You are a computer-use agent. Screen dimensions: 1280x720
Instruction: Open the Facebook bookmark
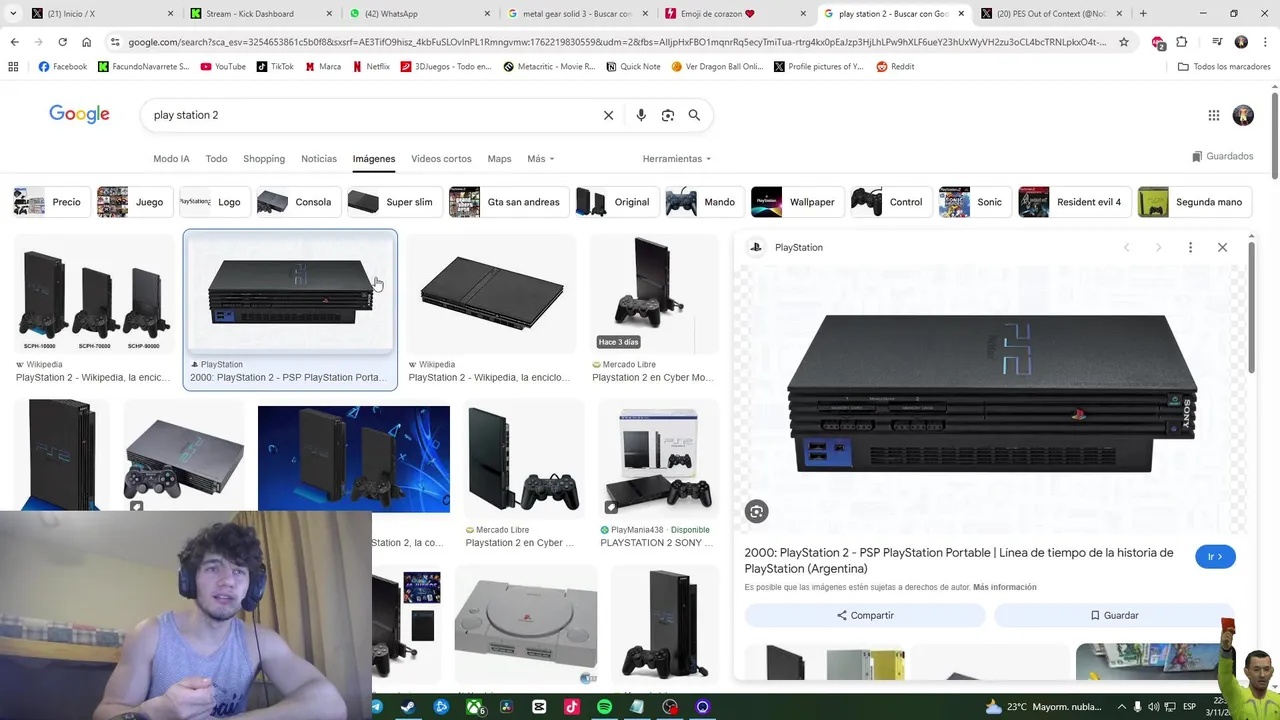point(62,67)
